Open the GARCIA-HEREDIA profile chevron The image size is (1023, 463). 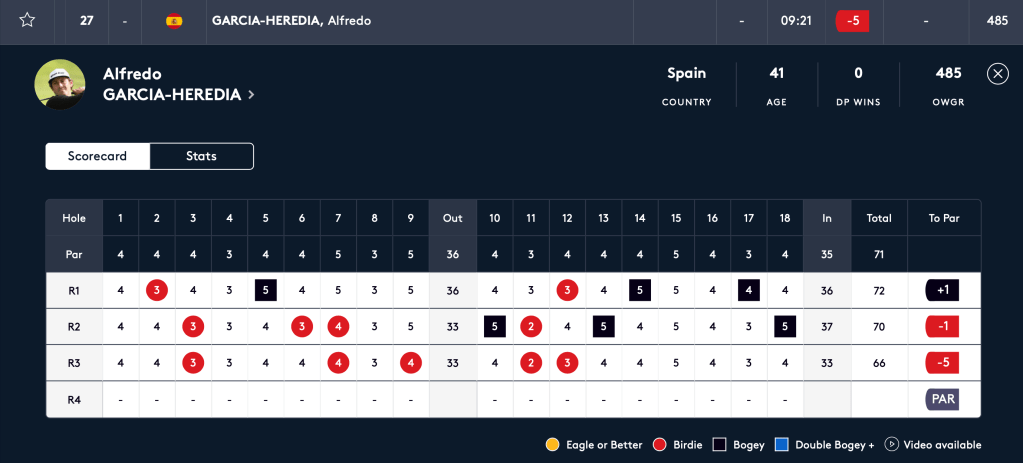251,95
